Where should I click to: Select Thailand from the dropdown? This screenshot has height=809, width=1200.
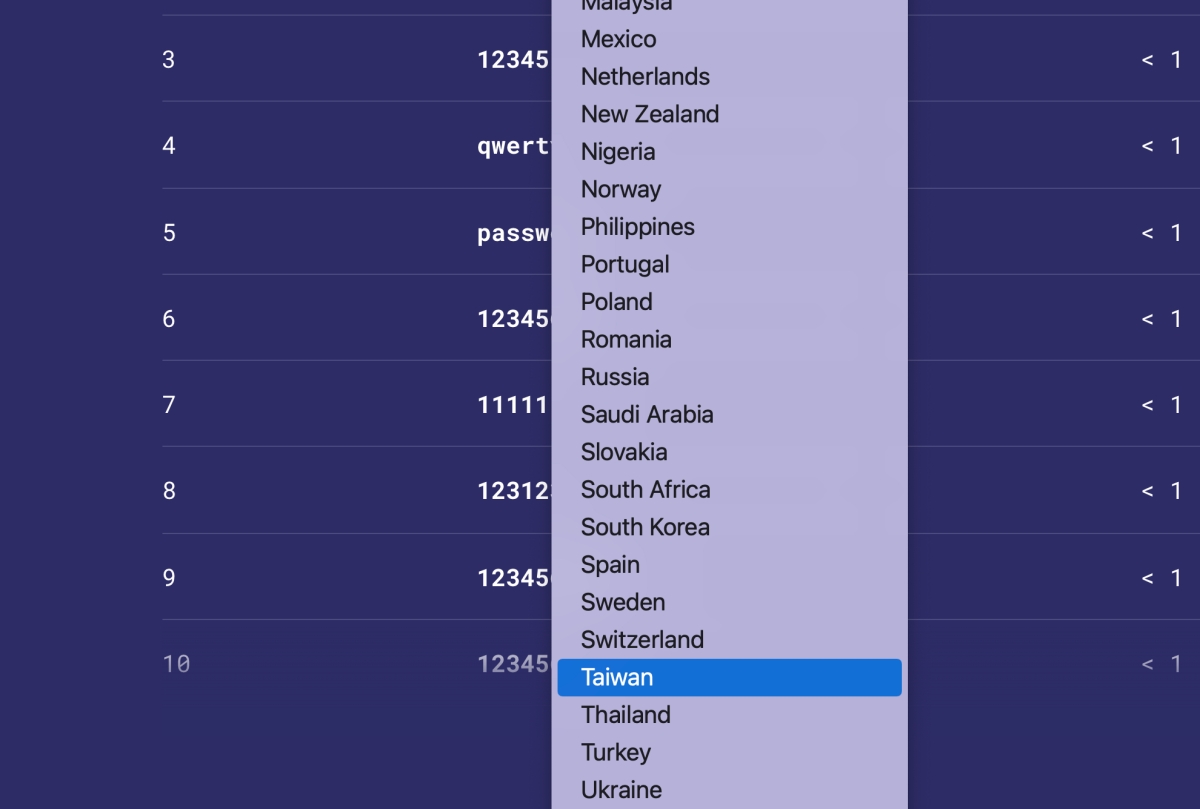tap(626, 714)
